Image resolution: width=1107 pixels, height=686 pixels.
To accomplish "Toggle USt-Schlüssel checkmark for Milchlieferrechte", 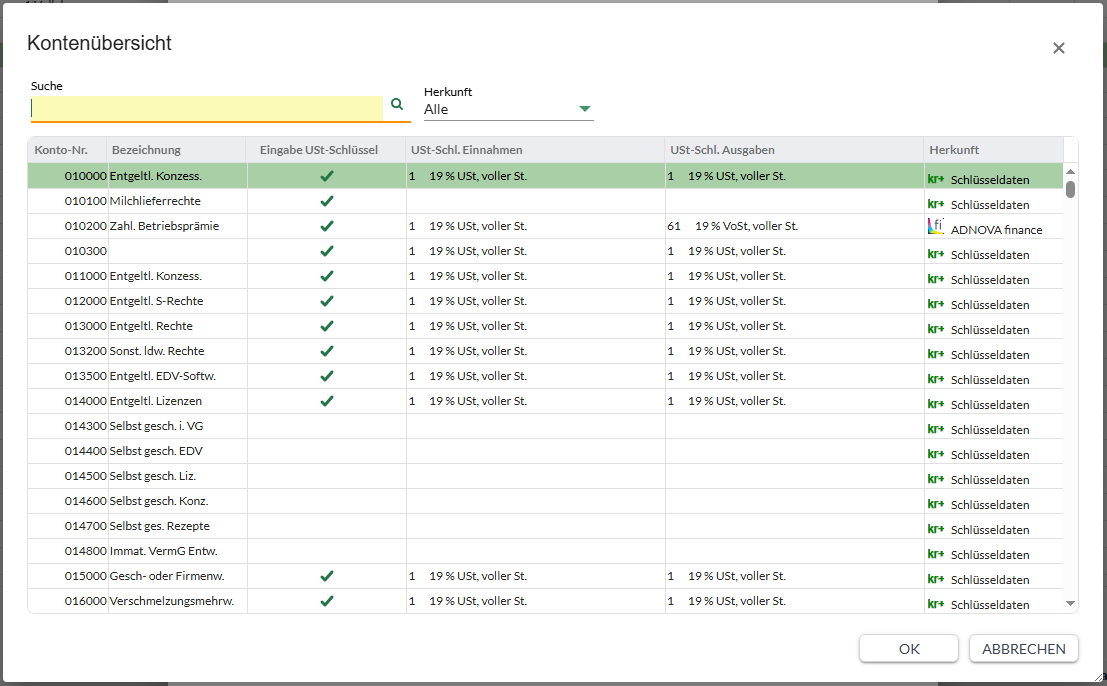I will (x=326, y=201).
